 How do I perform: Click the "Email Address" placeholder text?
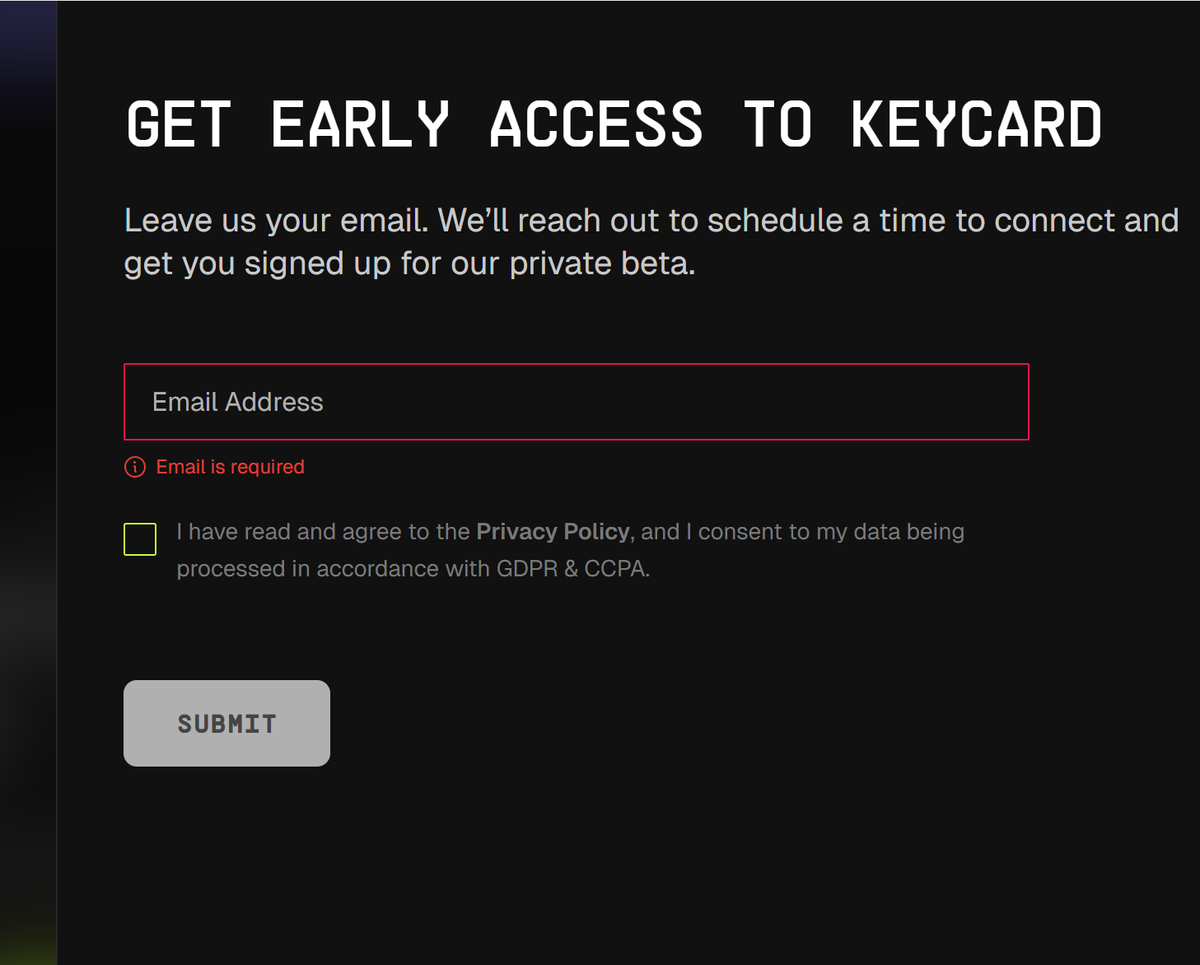238,402
